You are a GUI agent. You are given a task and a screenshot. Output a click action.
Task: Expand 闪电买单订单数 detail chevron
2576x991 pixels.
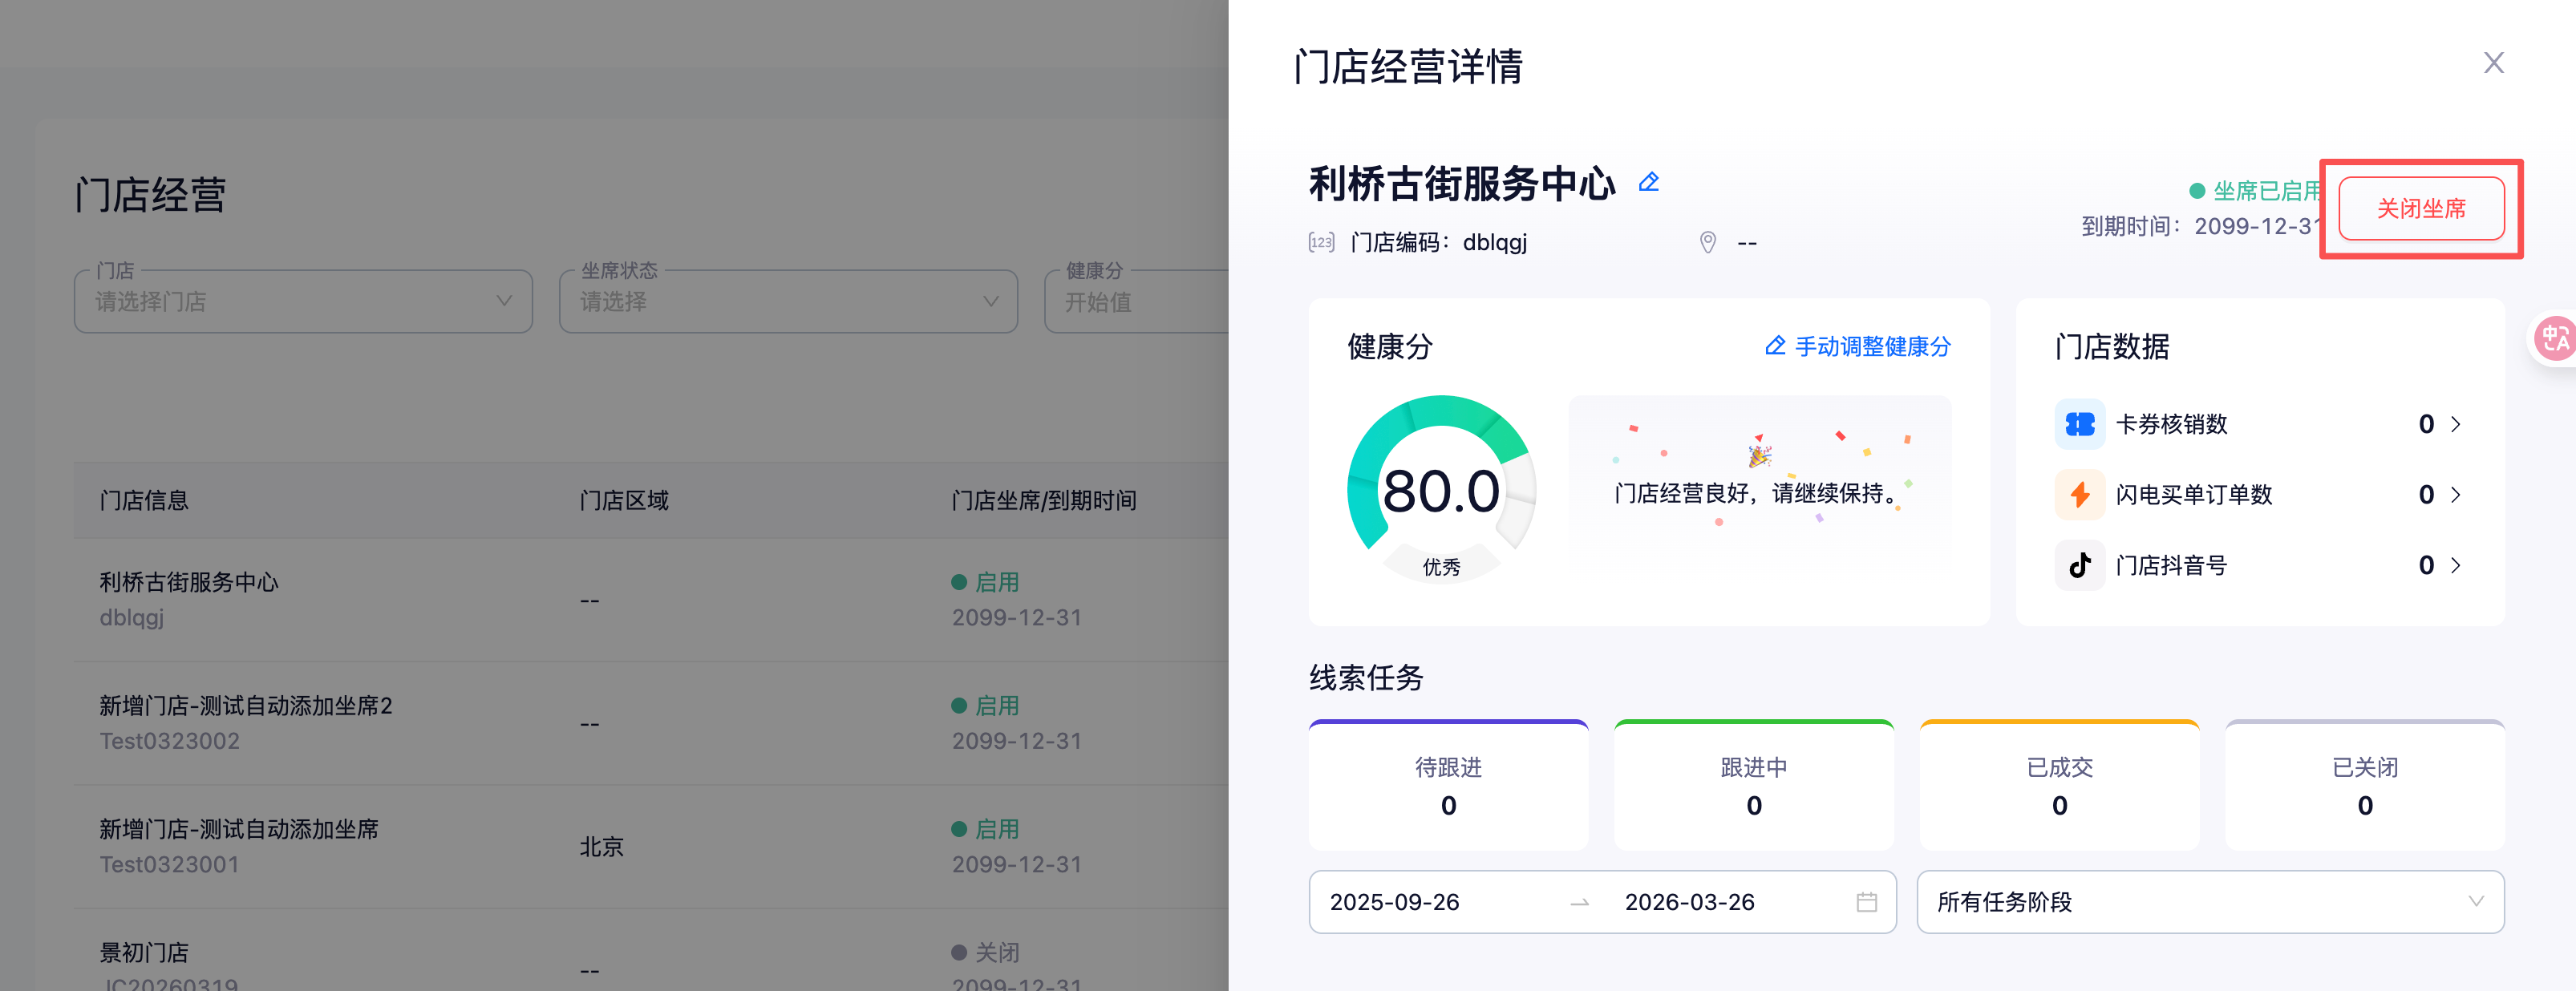coord(2456,494)
